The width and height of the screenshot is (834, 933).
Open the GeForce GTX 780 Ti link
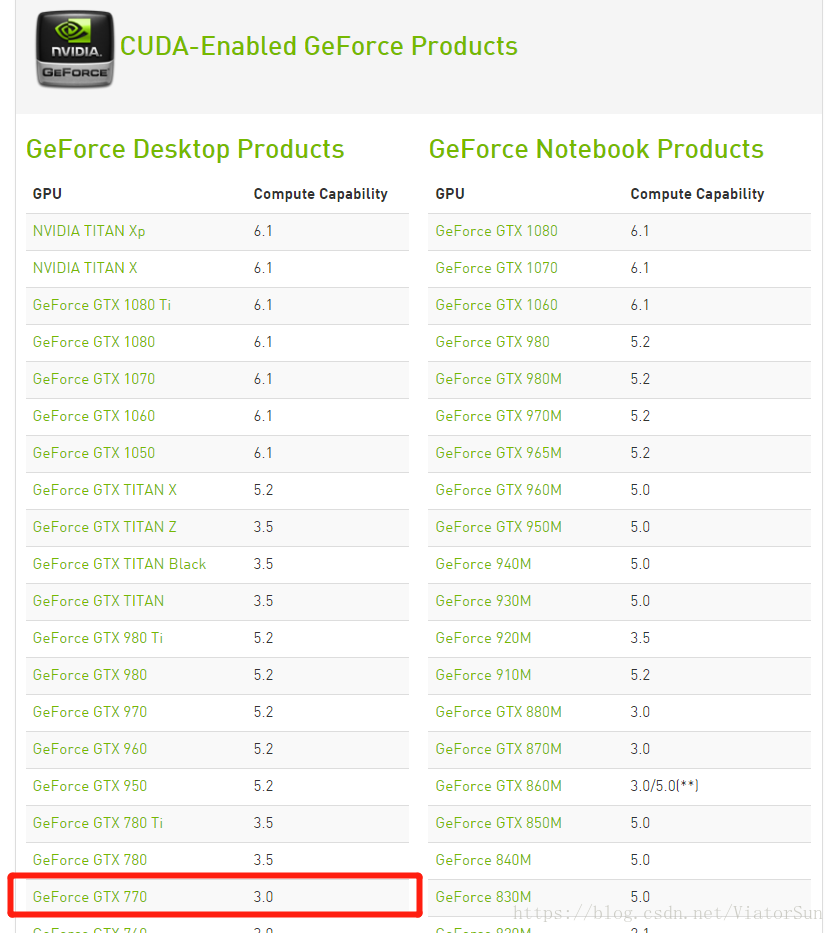(98, 822)
